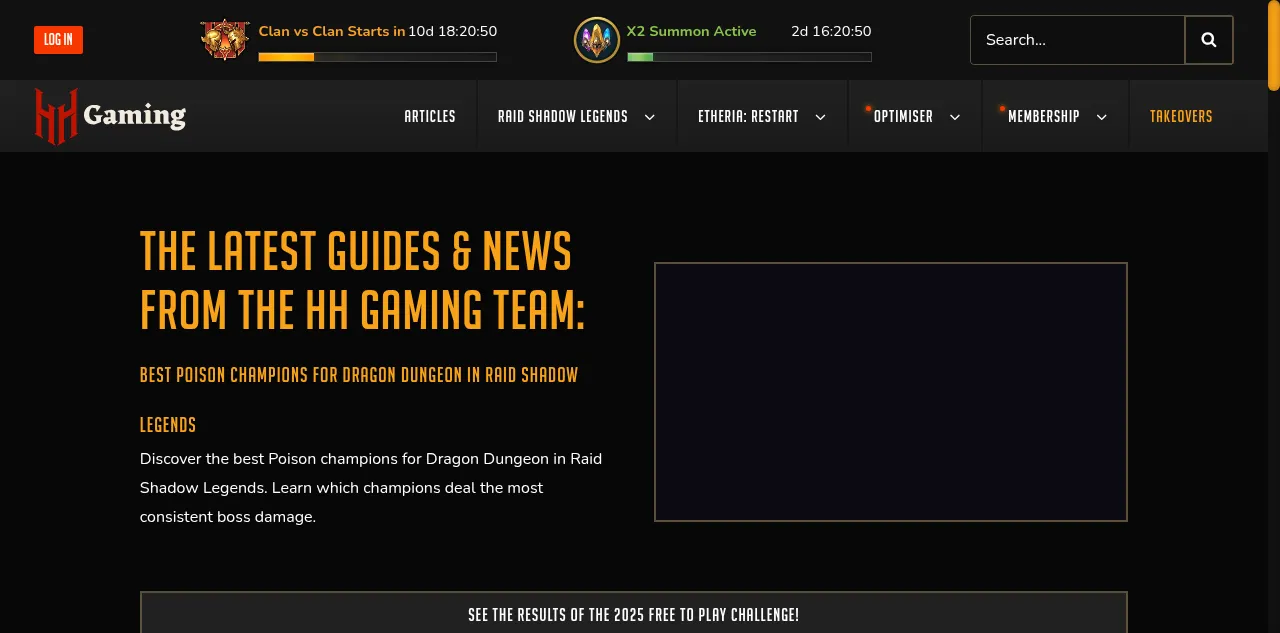Open the Optimiser menu
This screenshot has height=633, width=1280.
coord(903,116)
